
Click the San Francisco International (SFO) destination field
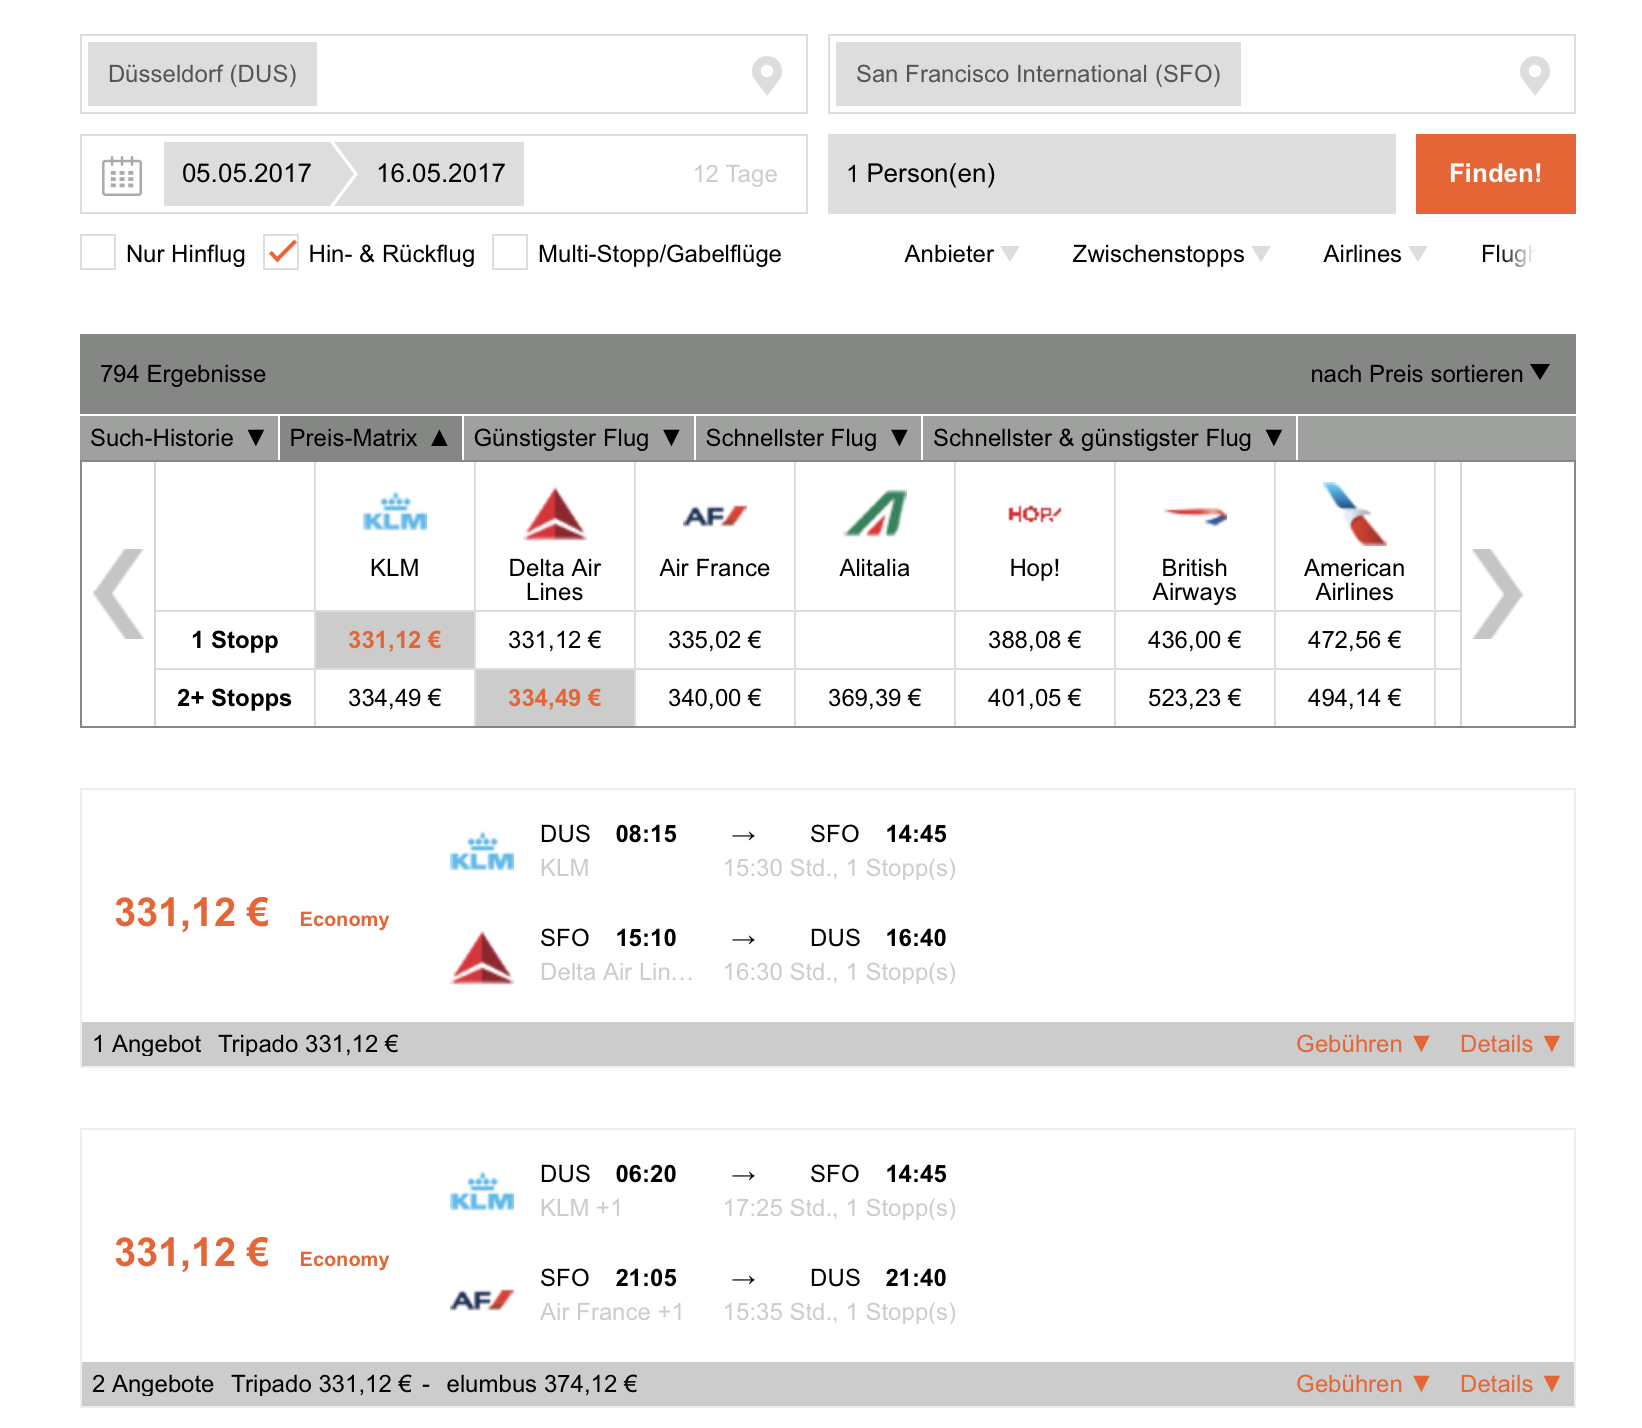tap(1201, 74)
